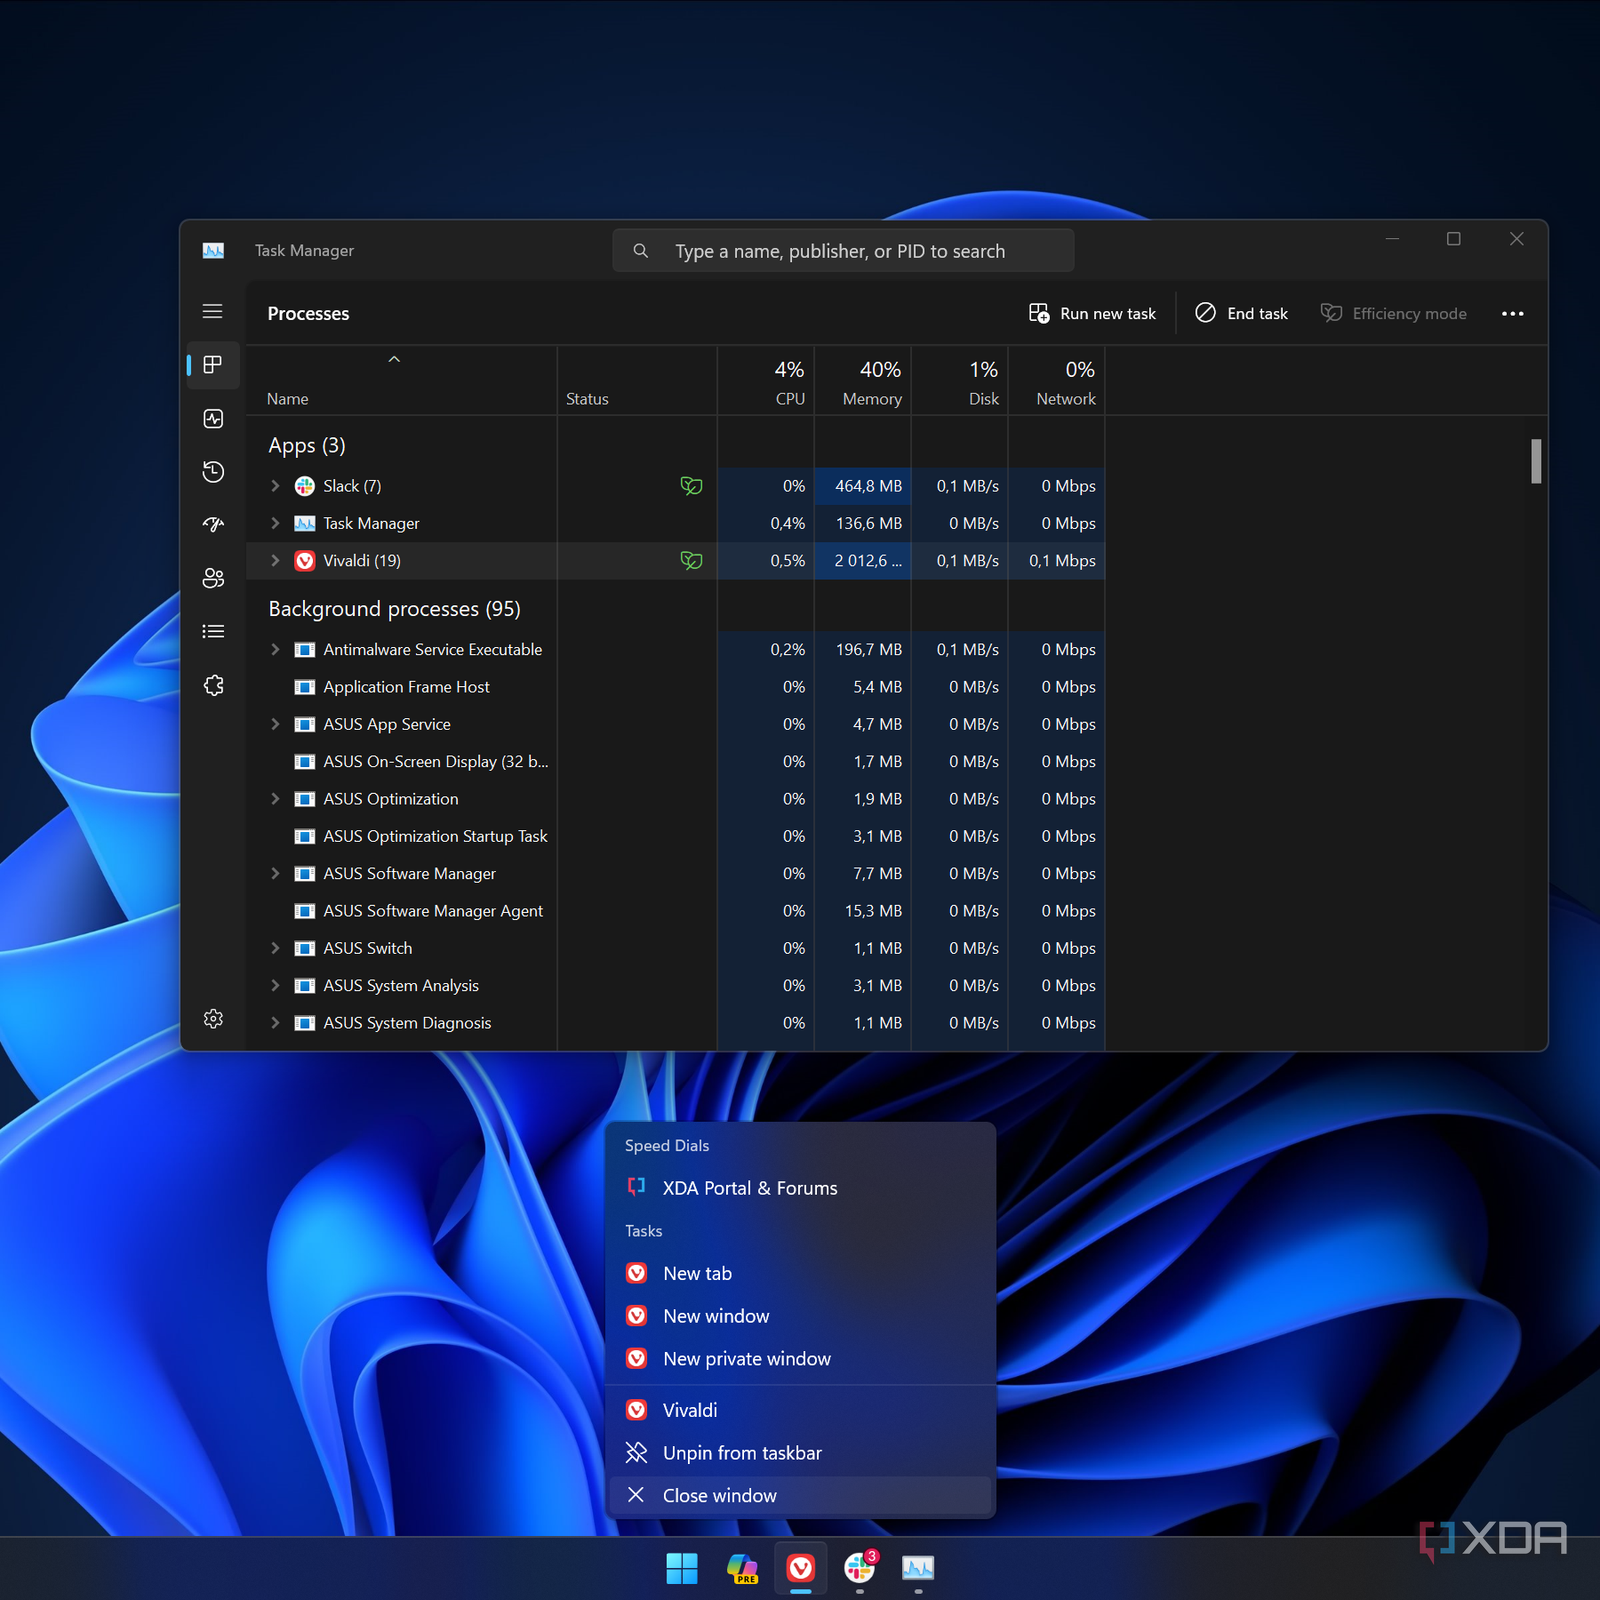Expand the Vivaldi (19) process group
Viewport: 1600px width, 1600px height.
point(275,561)
